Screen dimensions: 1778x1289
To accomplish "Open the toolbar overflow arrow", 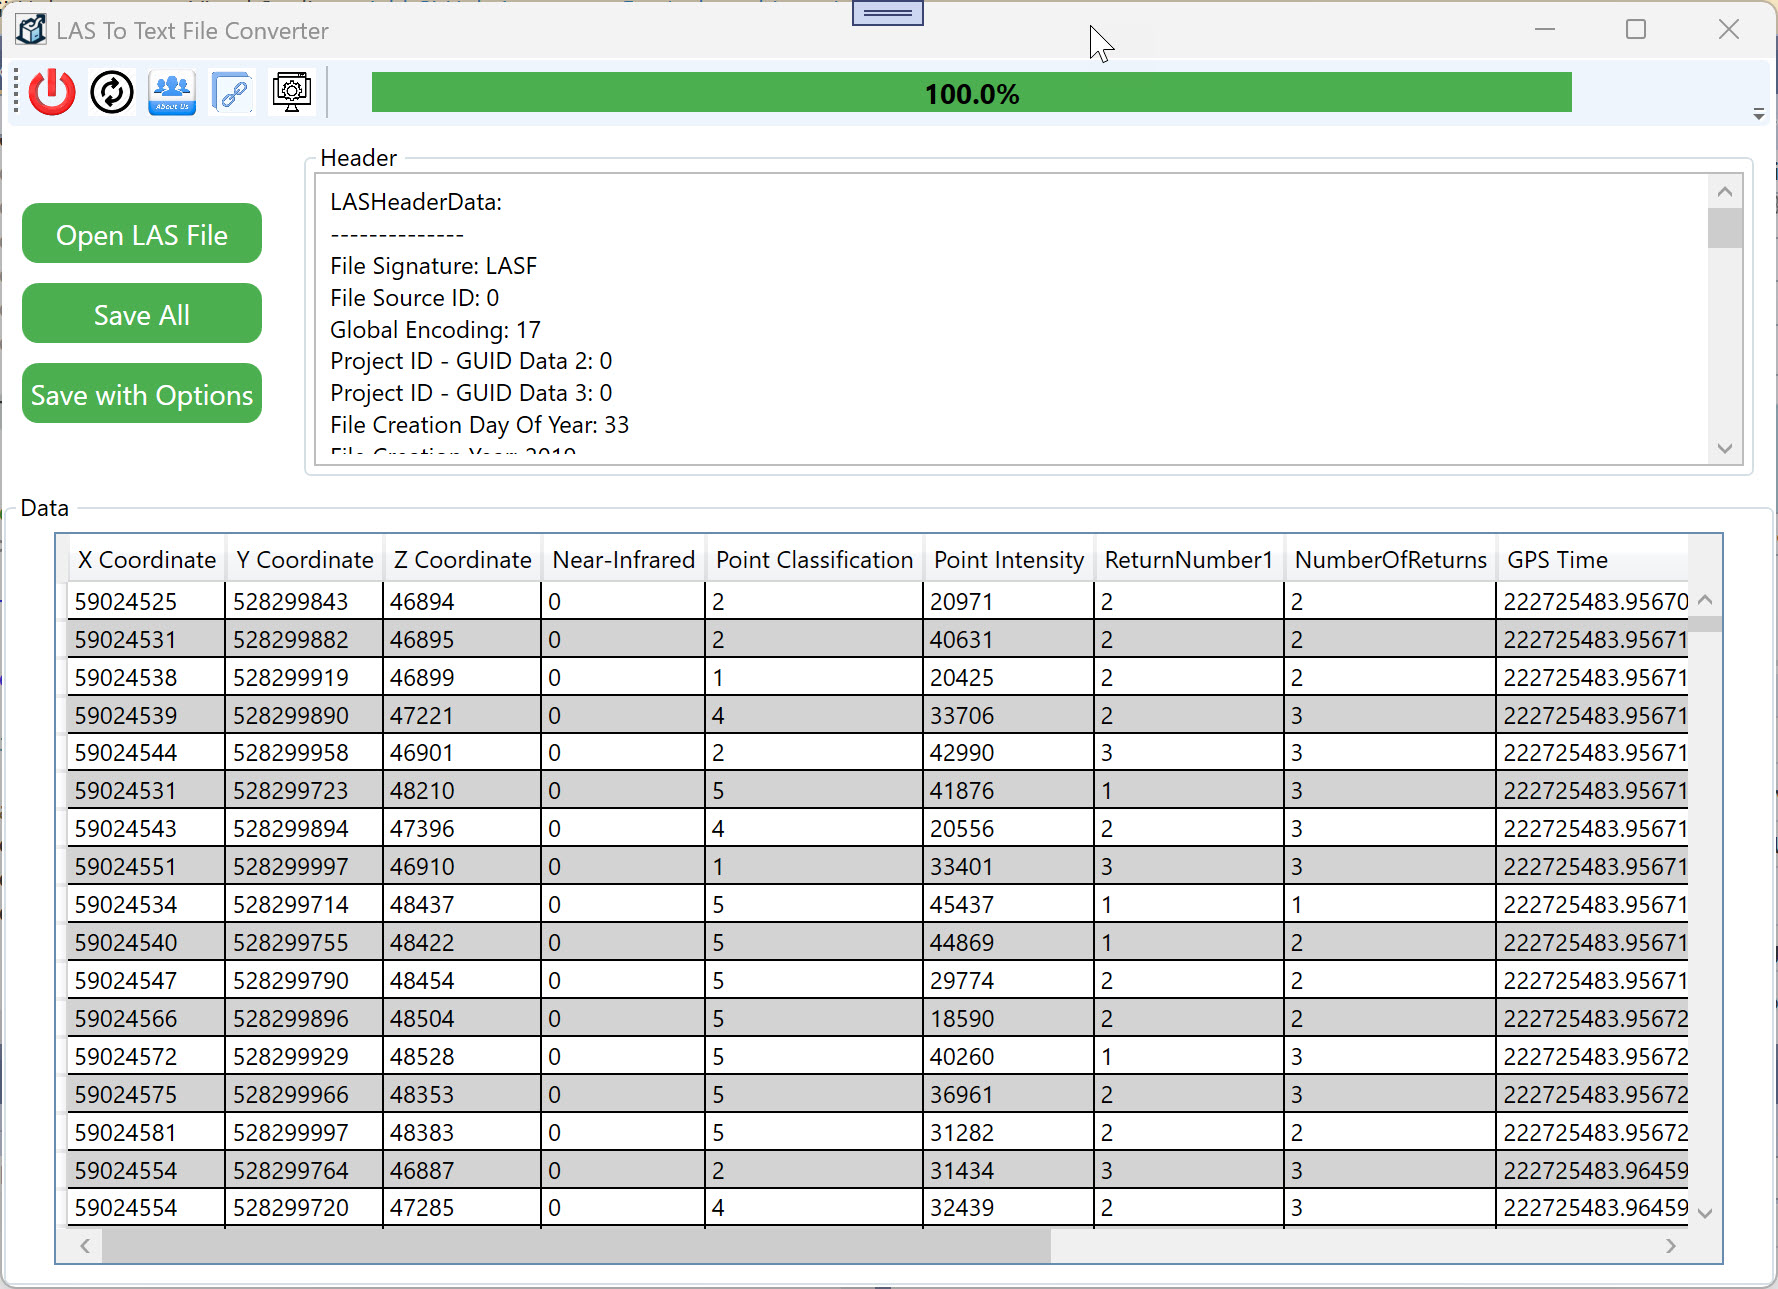I will coord(1758,115).
